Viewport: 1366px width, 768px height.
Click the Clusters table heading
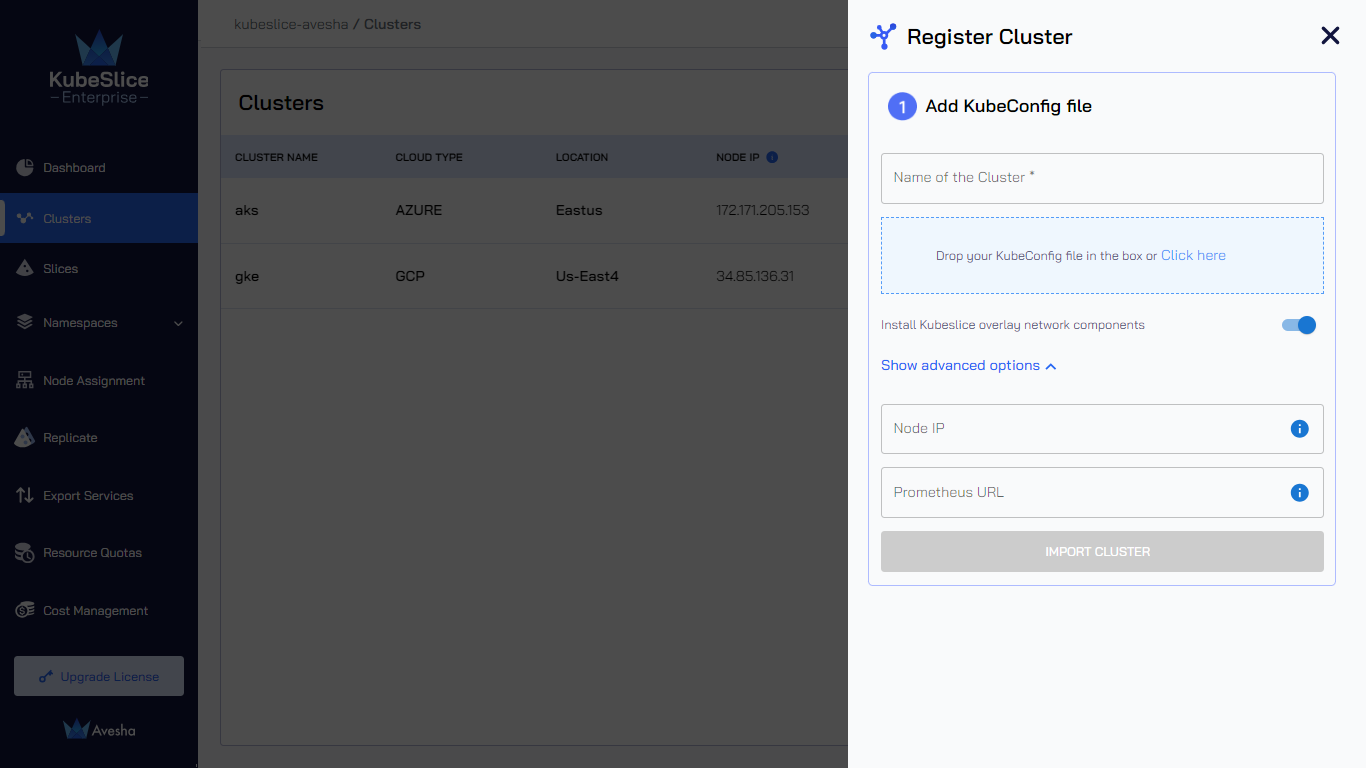click(x=281, y=103)
